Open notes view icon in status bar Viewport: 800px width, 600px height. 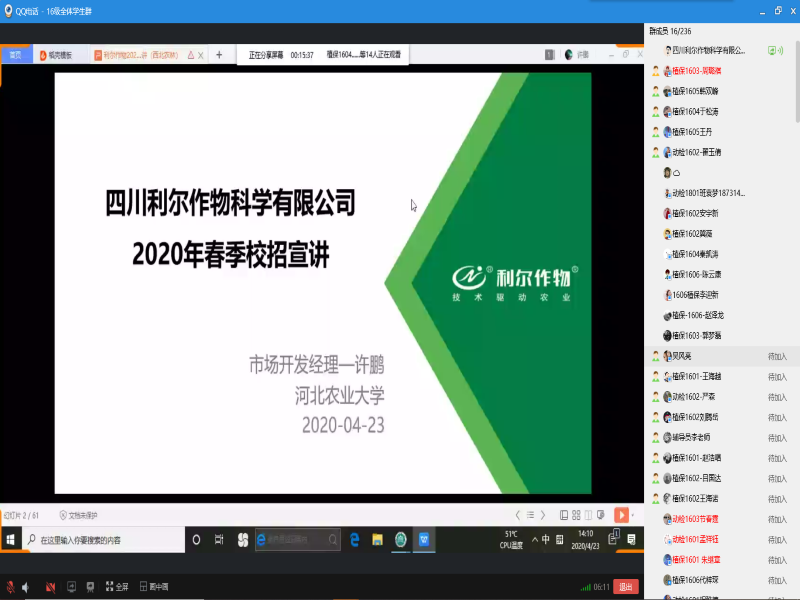pyautogui.click(x=601, y=515)
